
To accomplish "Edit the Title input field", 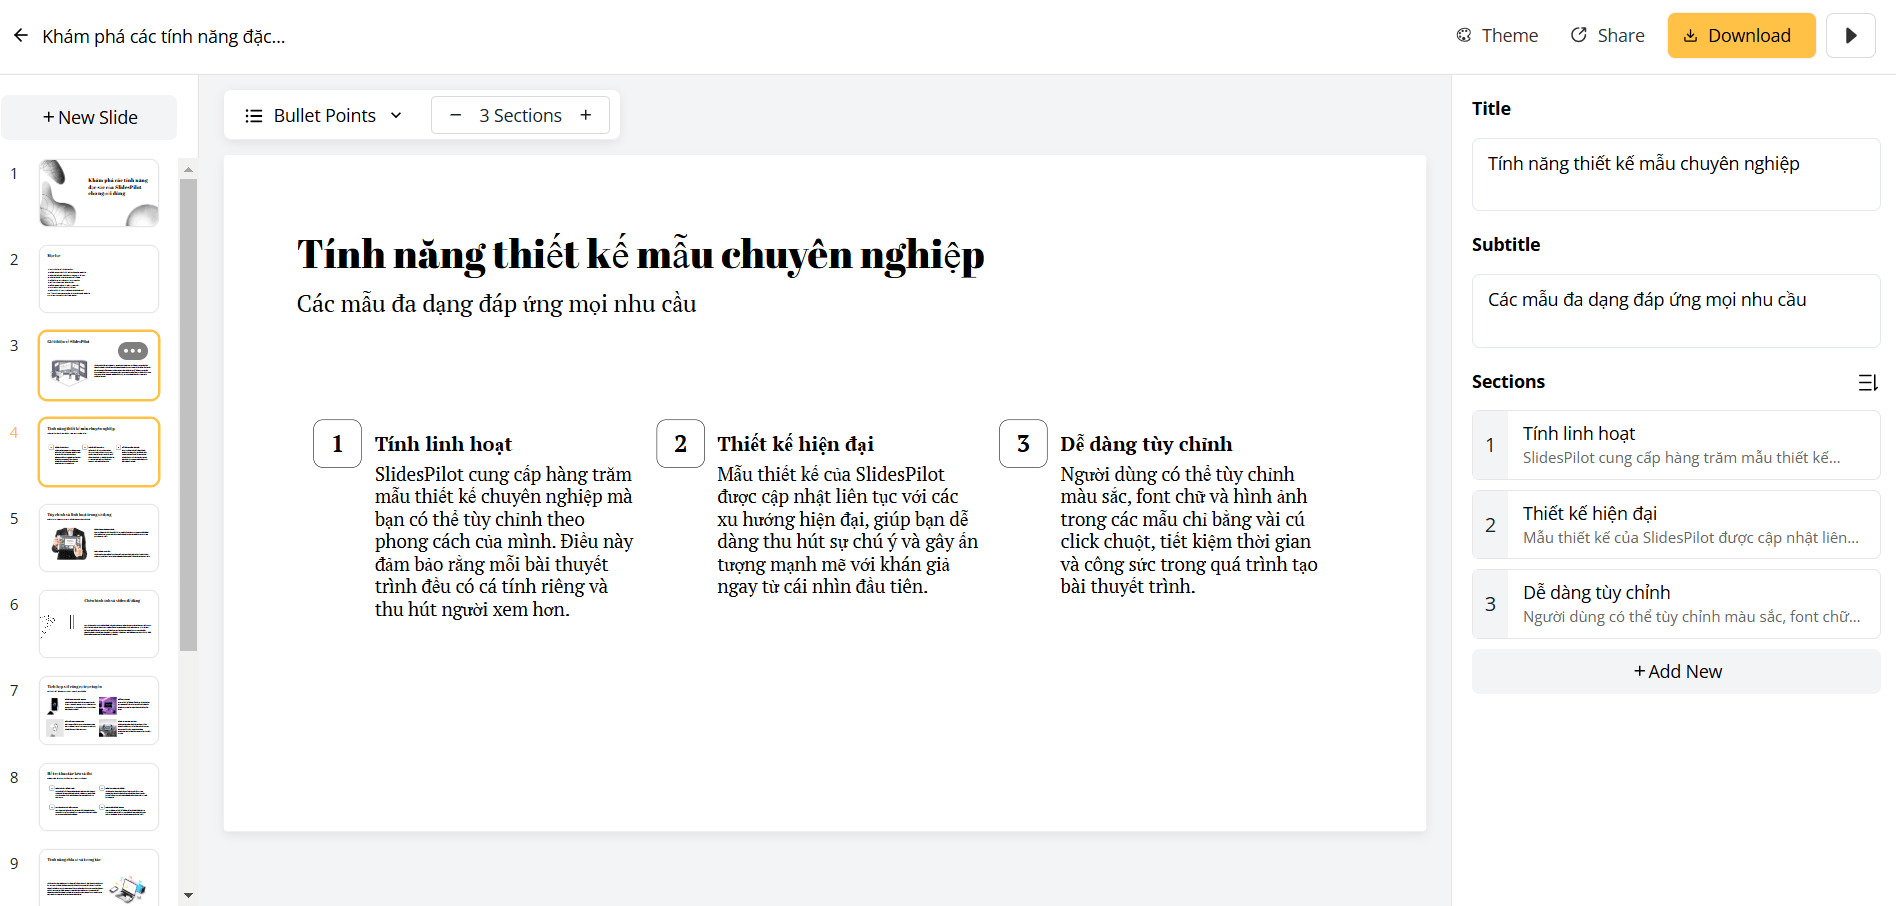I will (x=1676, y=174).
